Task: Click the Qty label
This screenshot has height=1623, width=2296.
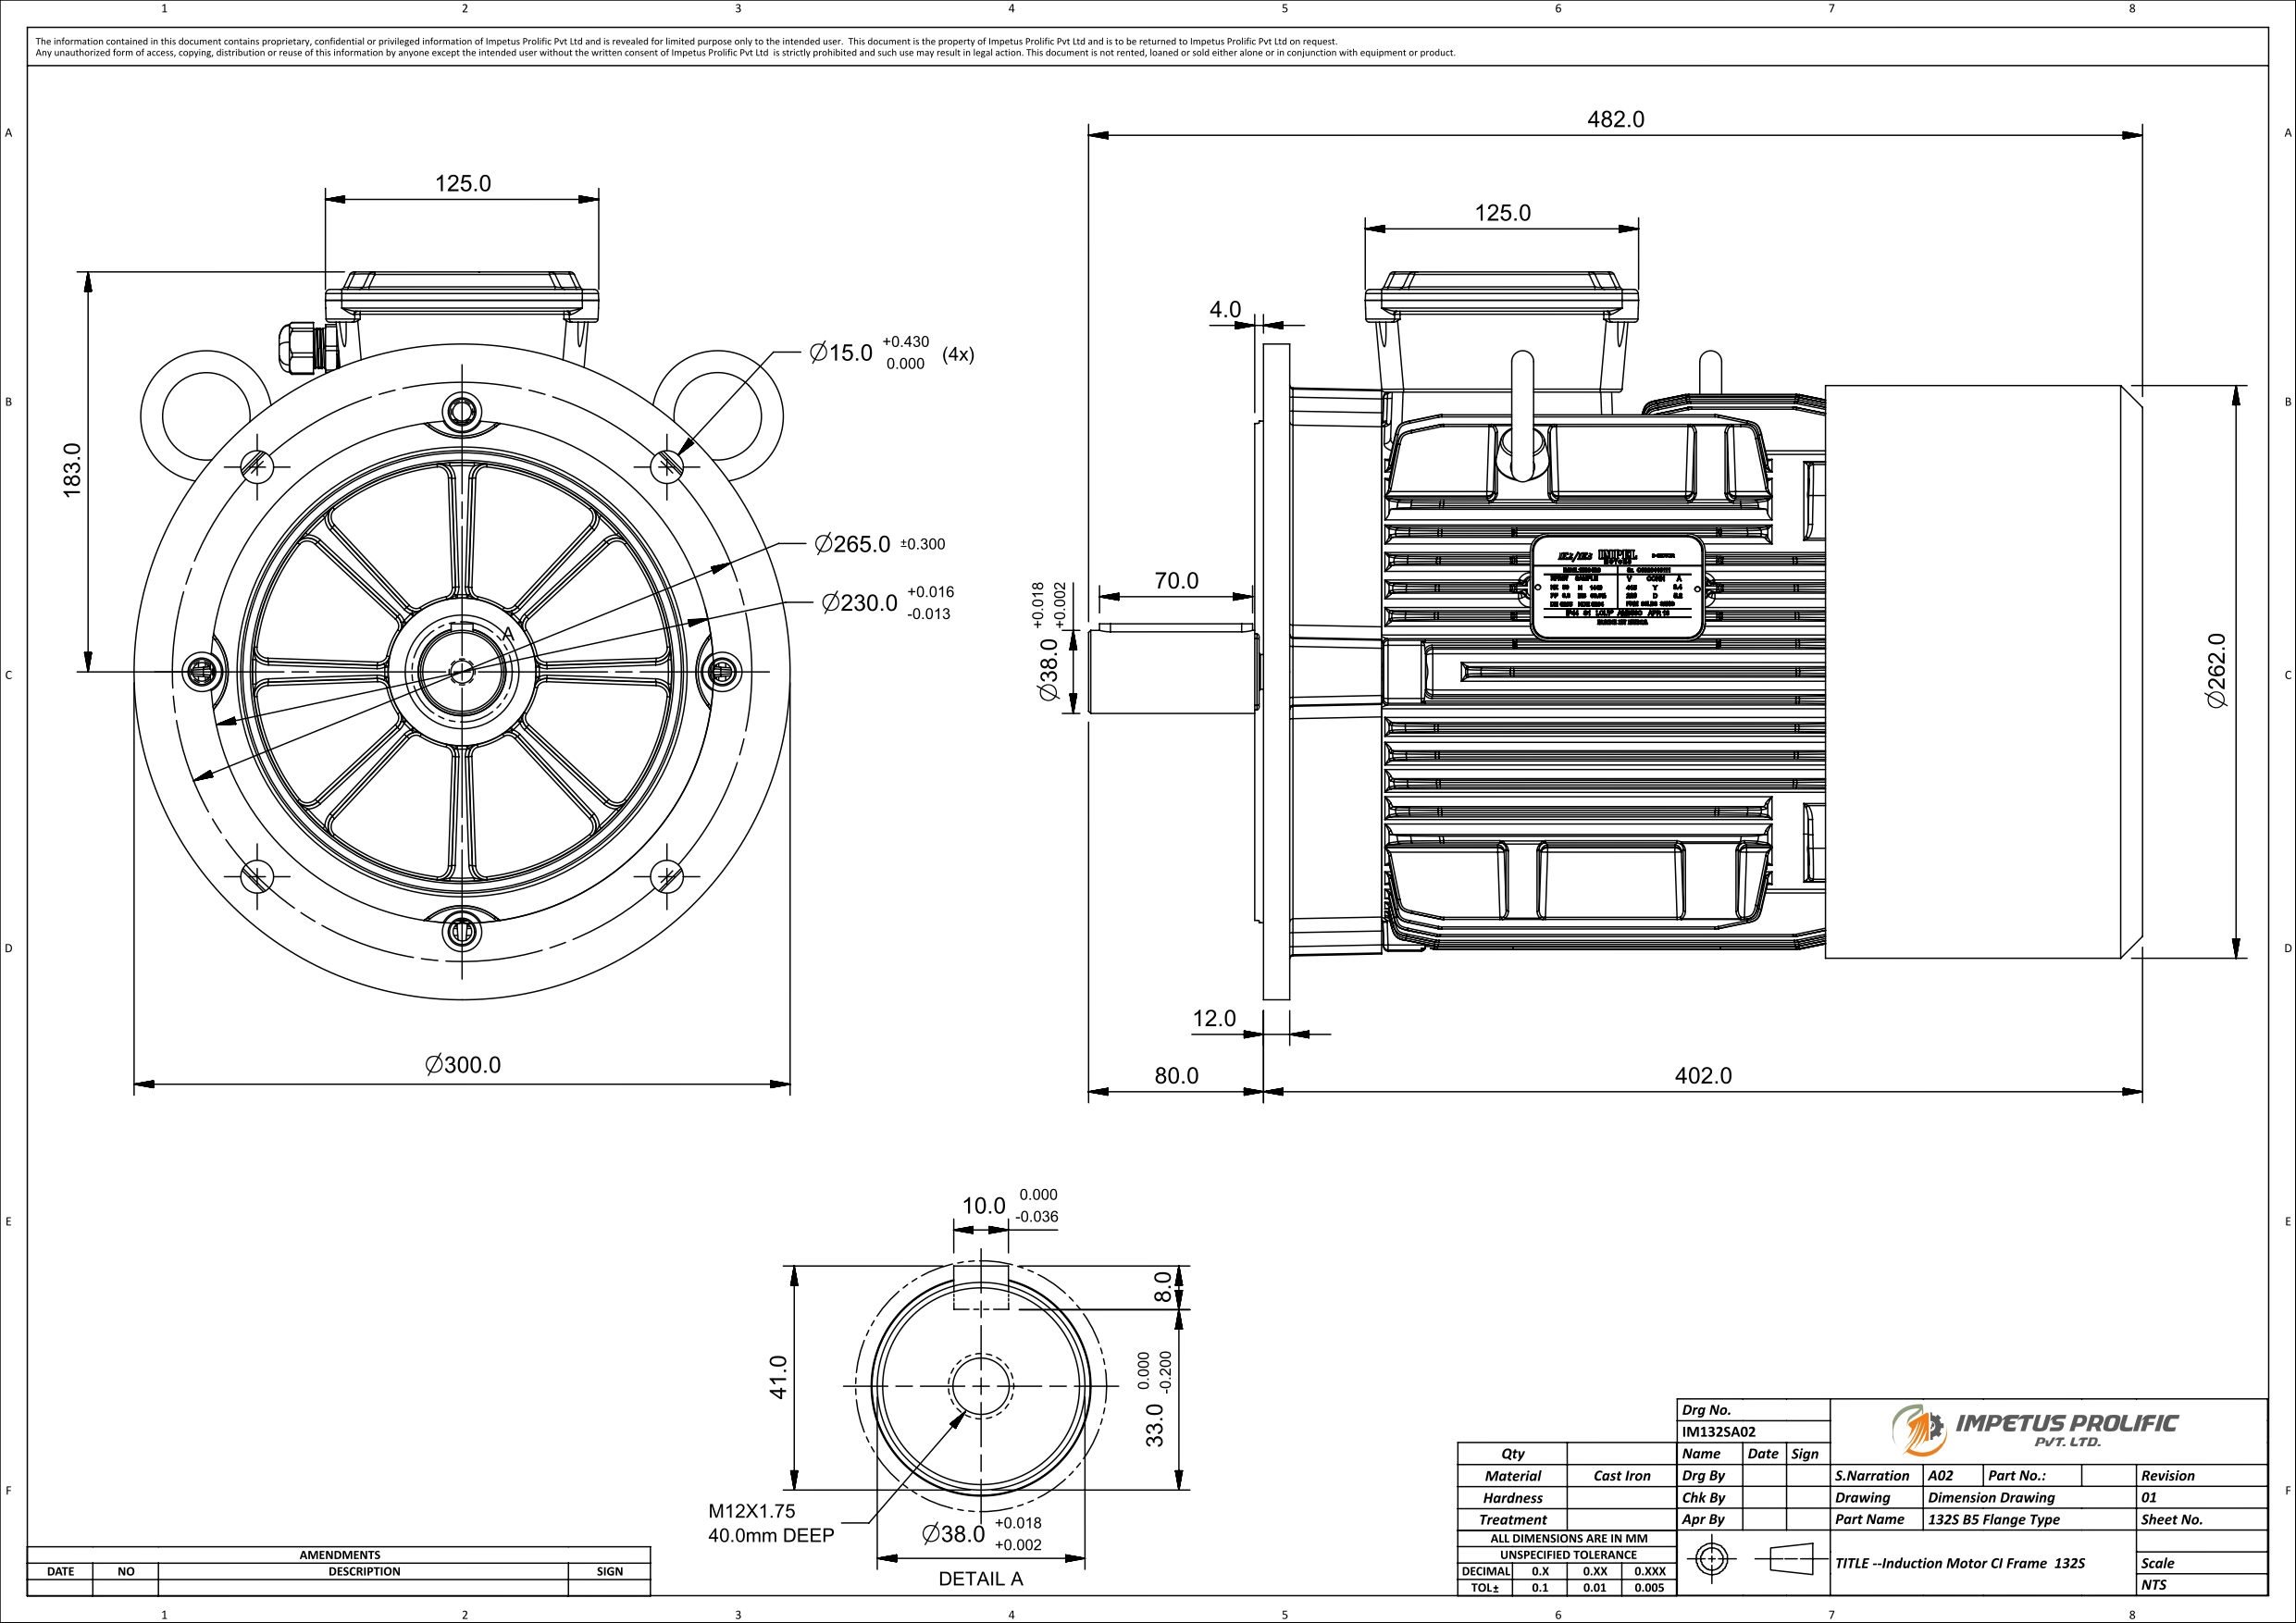Action: tap(1512, 1454)
